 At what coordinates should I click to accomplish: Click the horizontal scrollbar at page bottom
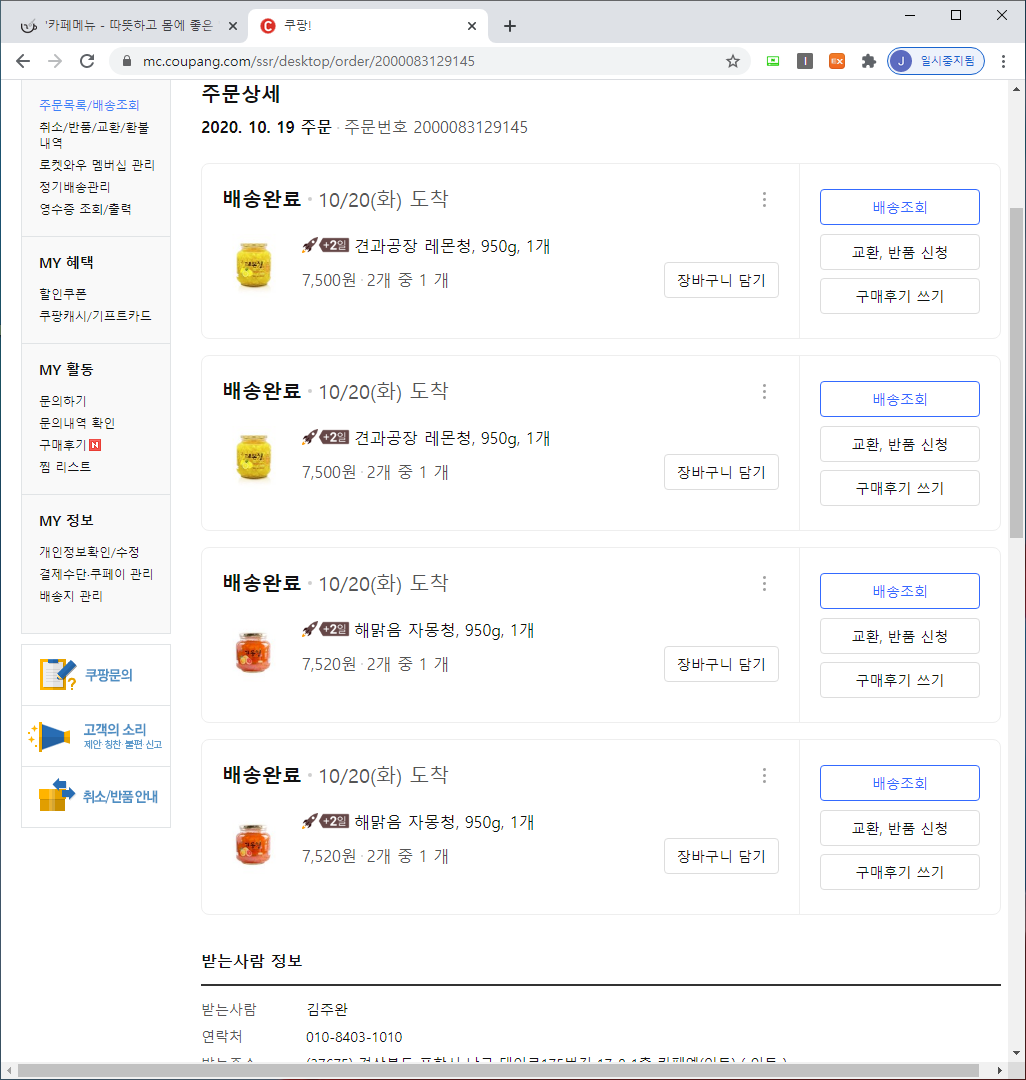click(x=498, y=1070)
